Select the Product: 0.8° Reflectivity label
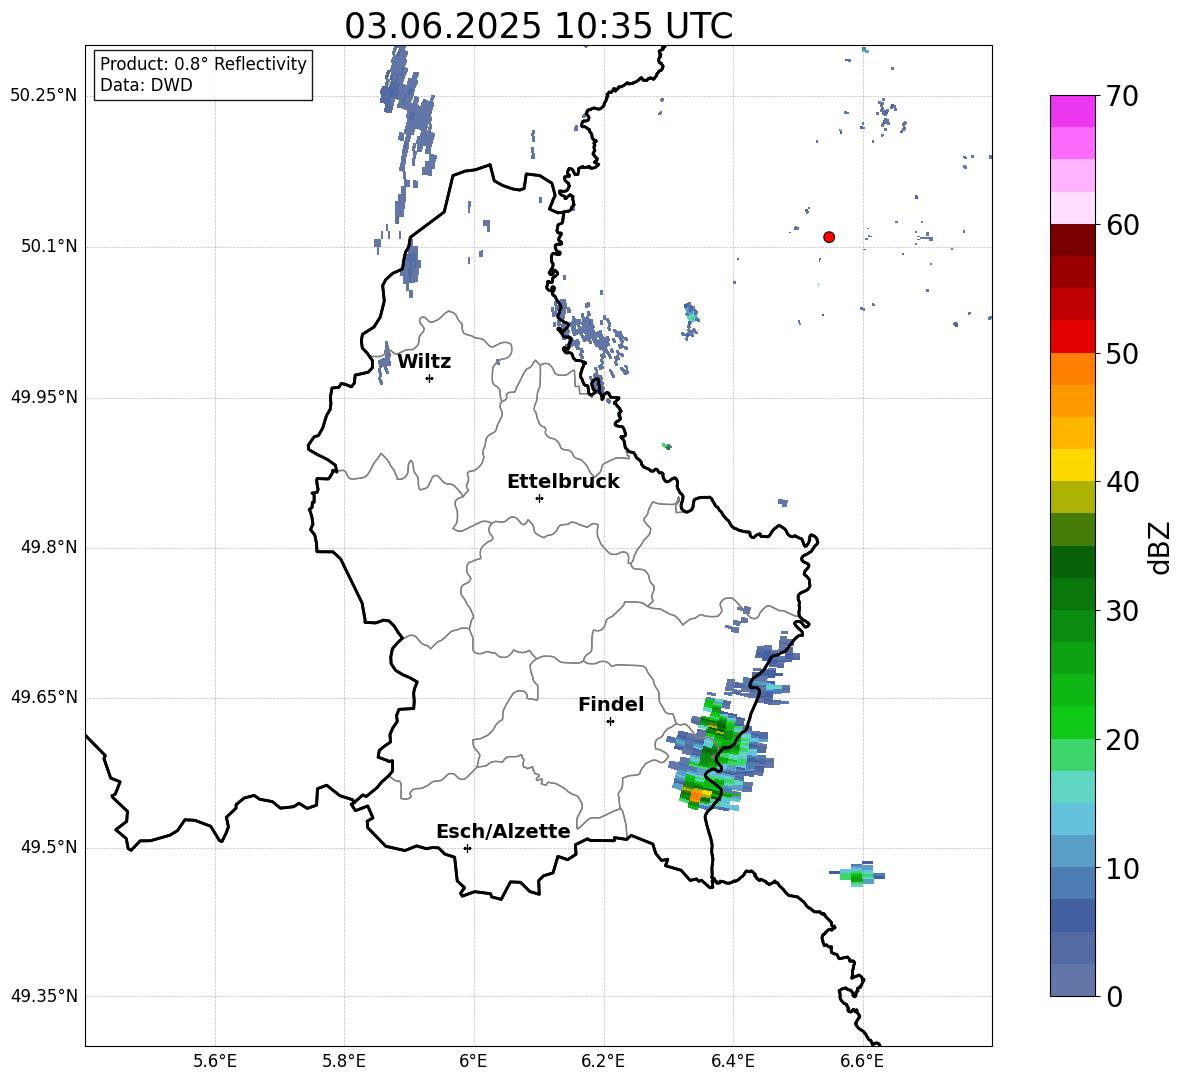Image resolution: width=1184 pixels, height=1081 pixels. coord(203,64)
